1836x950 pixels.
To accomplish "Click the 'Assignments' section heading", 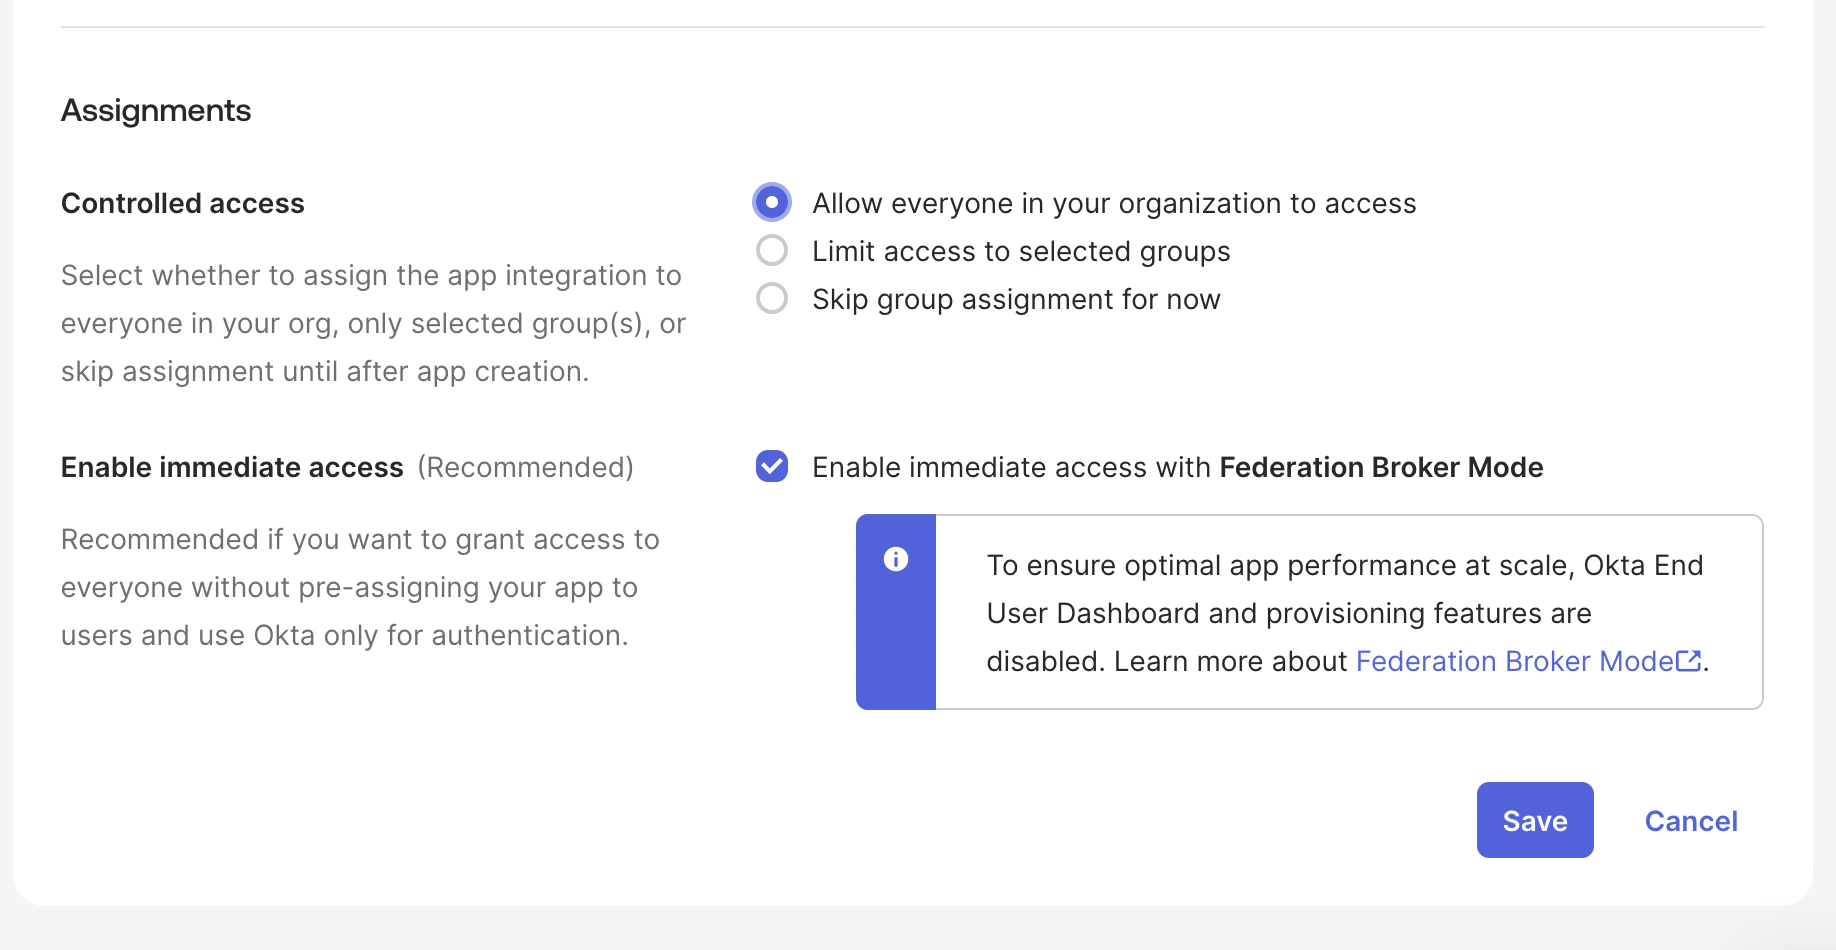I will coord(156,110).
